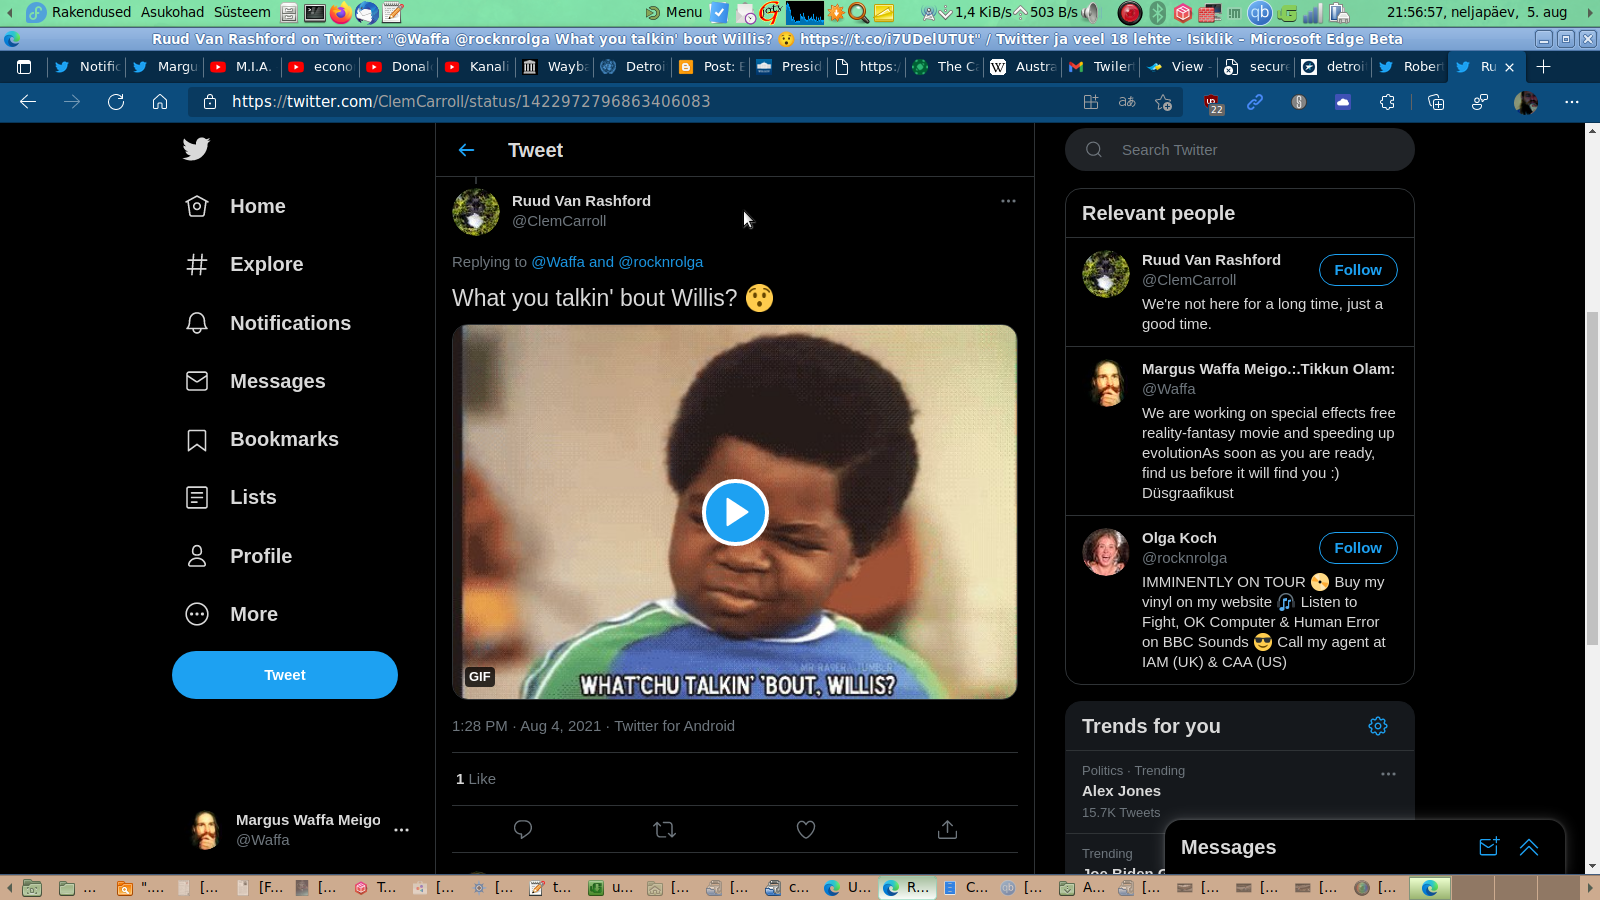Open Ruud Van Rashford's profile name in tweet

coord(581,201)
